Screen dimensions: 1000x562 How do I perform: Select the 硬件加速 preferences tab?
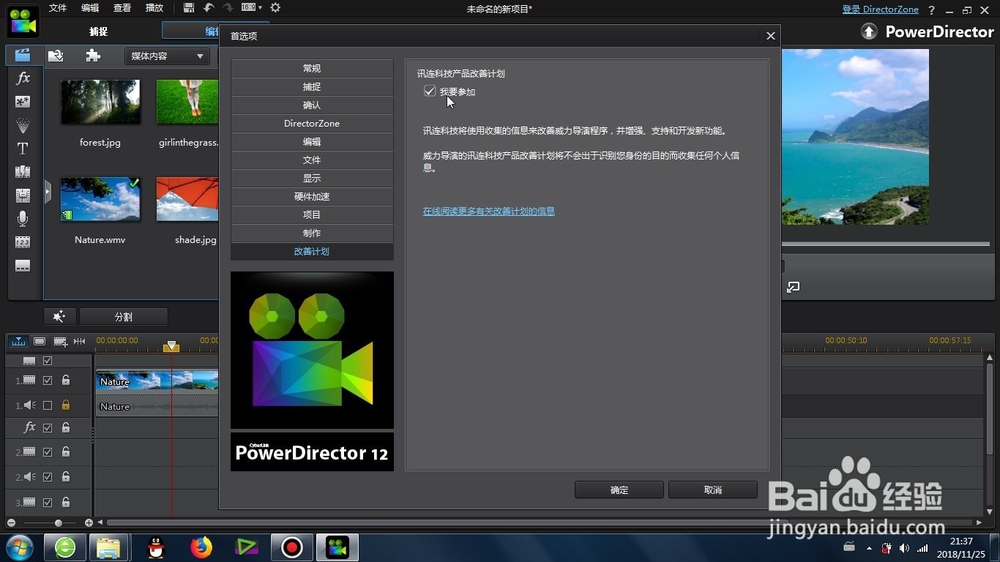tap(312, 196)
